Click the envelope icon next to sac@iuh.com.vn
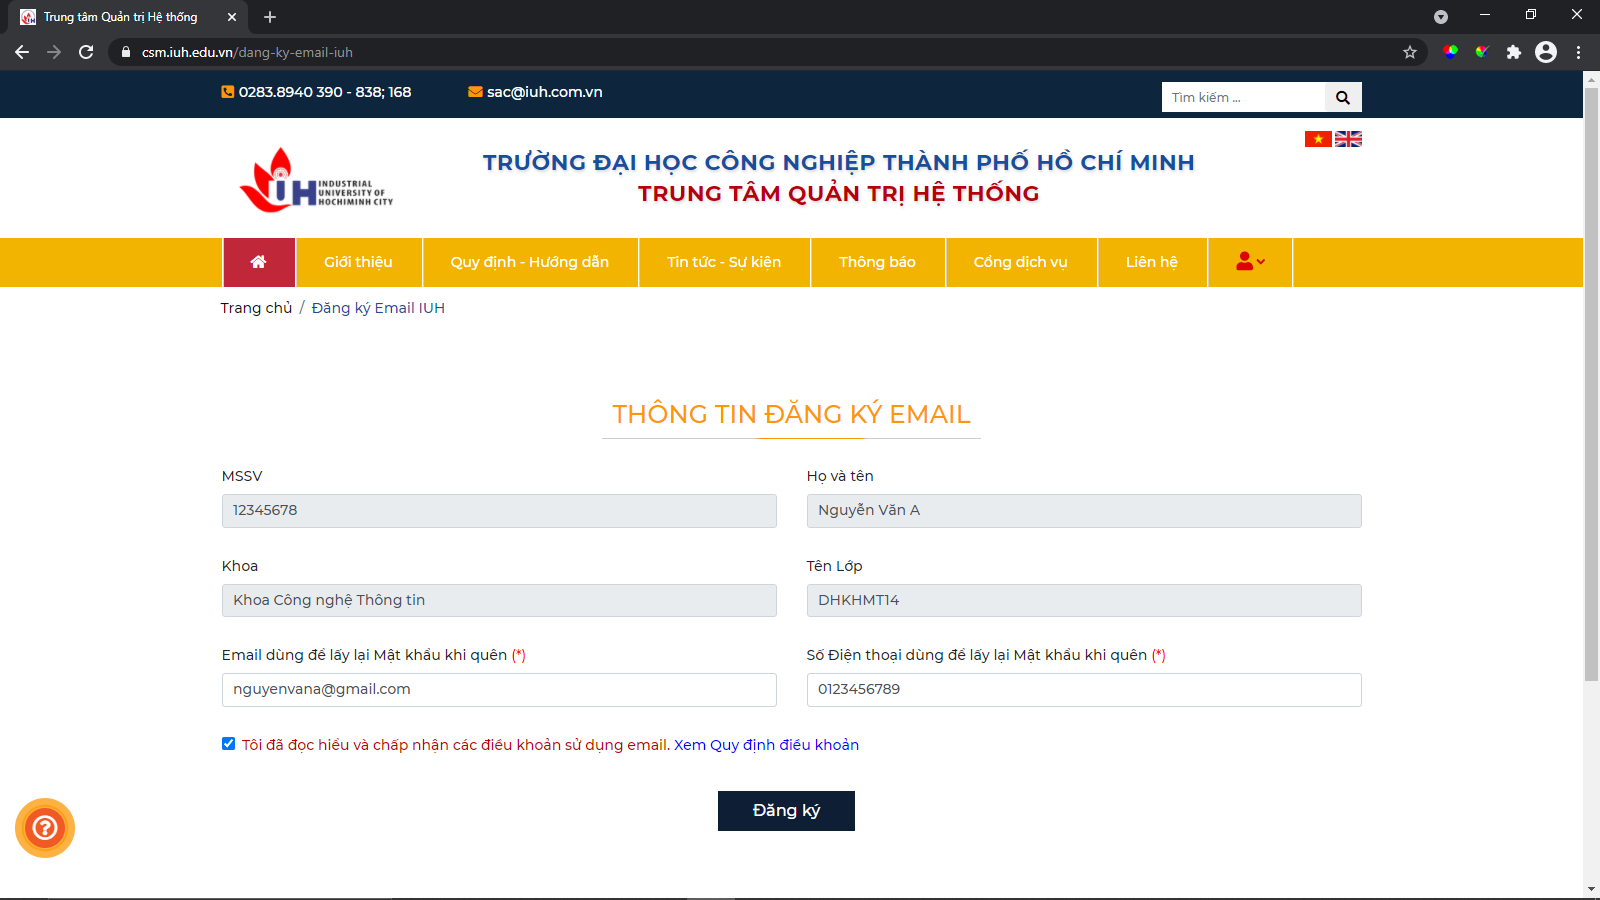 (x=475, y=91)
